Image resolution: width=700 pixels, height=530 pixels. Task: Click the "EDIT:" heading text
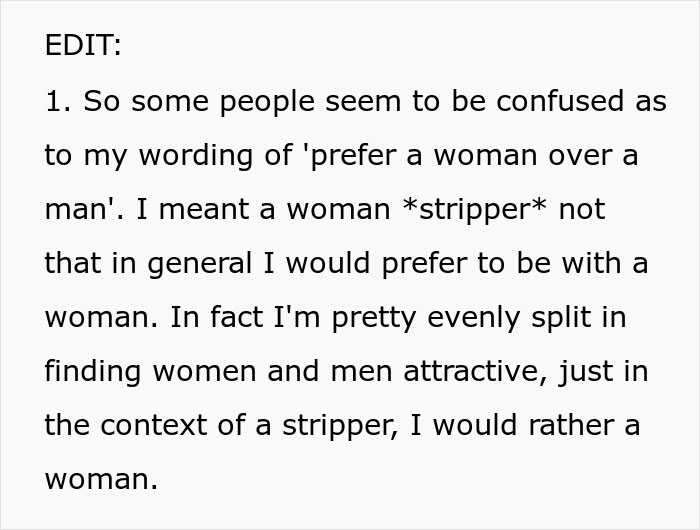[84, 46]
